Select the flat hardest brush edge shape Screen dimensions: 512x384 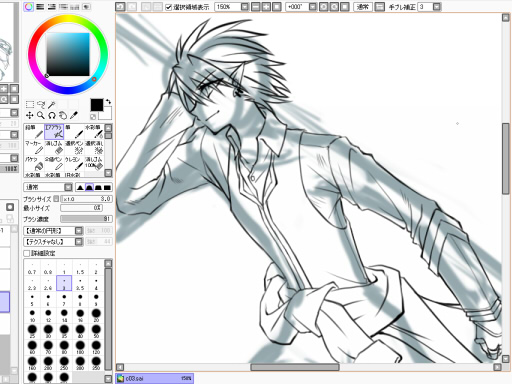coord(107,187)
